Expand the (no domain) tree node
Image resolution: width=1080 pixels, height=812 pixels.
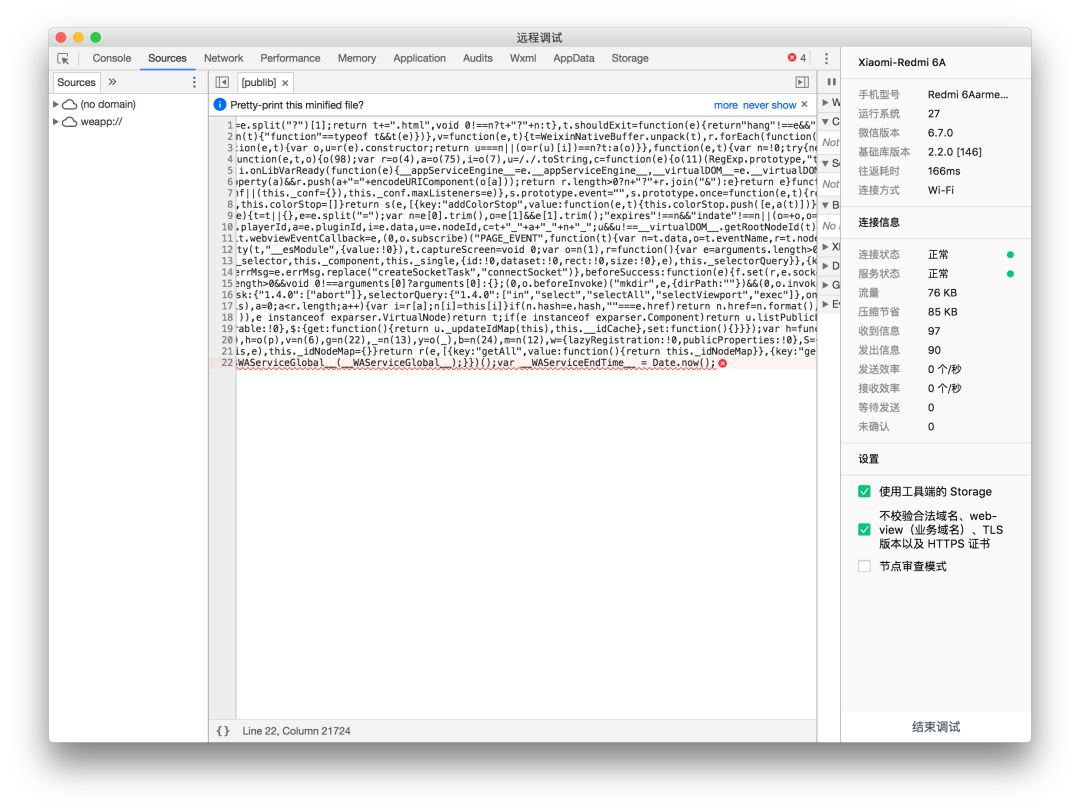[x=56, y=104]
